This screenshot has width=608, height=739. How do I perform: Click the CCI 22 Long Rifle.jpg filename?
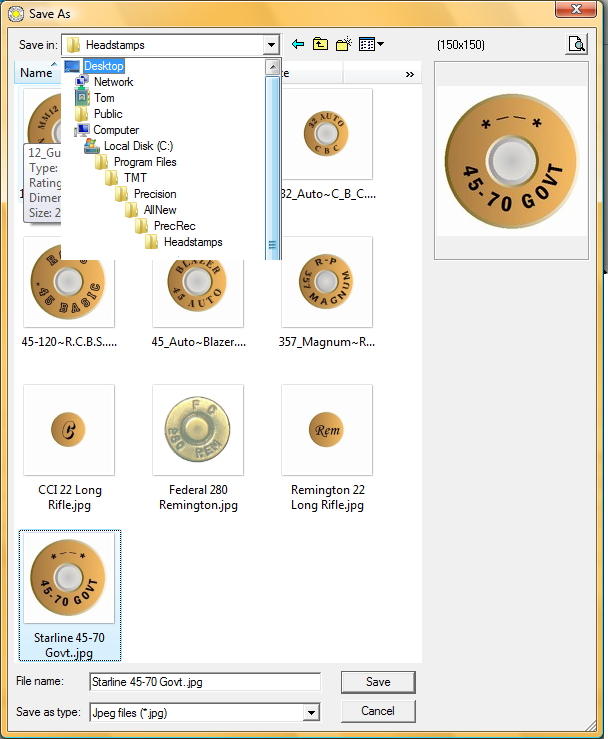click(69, 497)
